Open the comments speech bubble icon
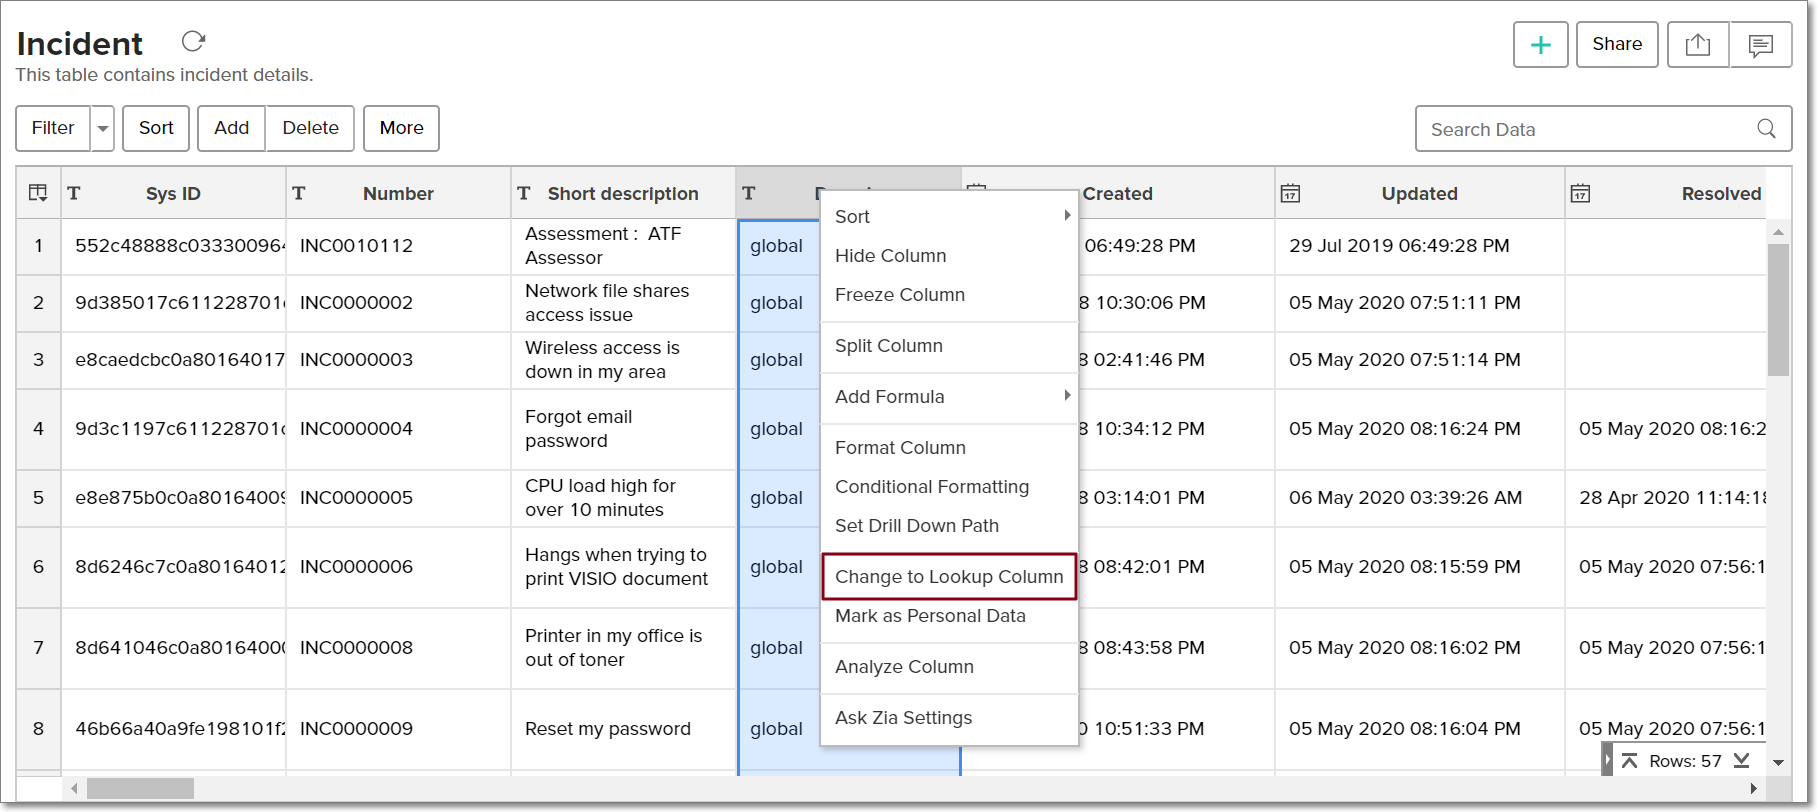 click(x=1760, y=45)
